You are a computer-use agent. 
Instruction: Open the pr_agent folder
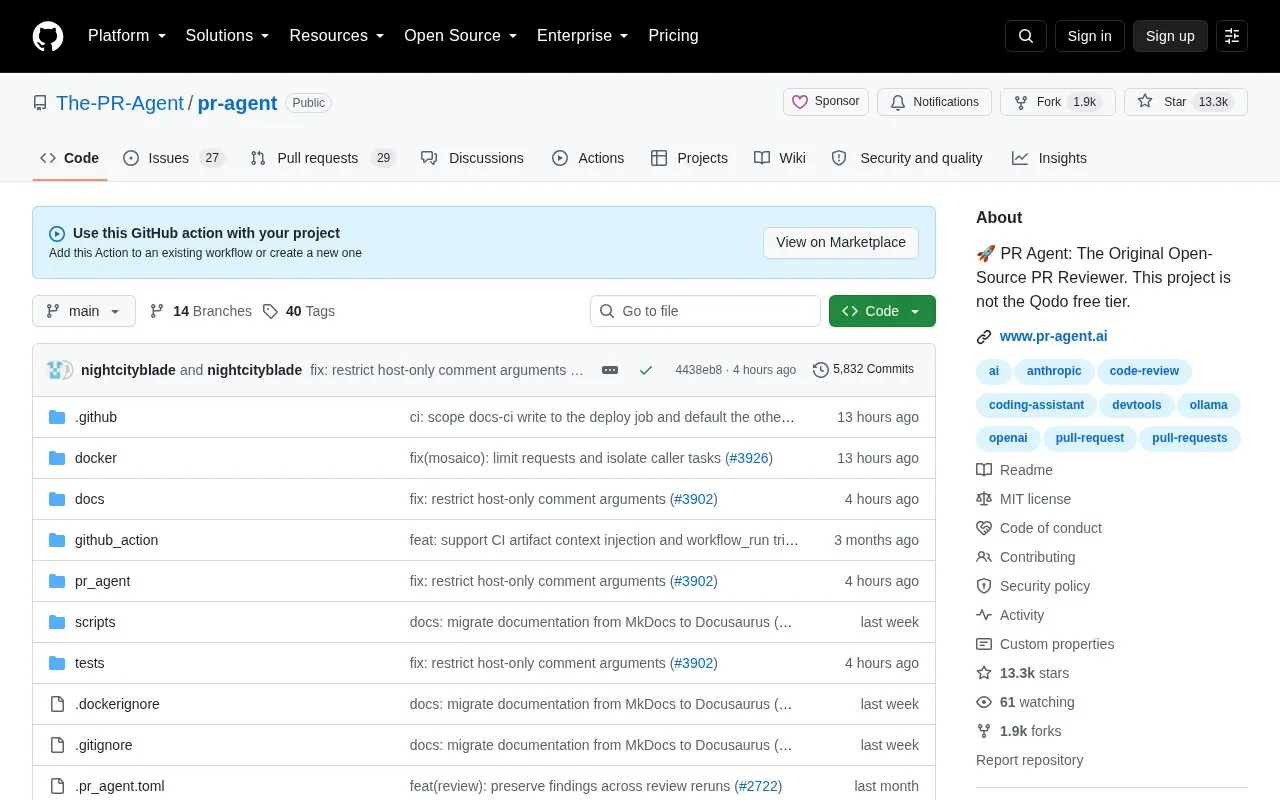tap(102, 581)
